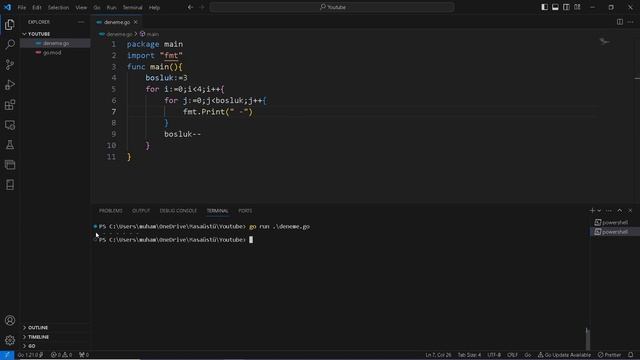Click the Prettier status bar item
Viewport: 640px width, 360px height.
click(x=609, y=355)
